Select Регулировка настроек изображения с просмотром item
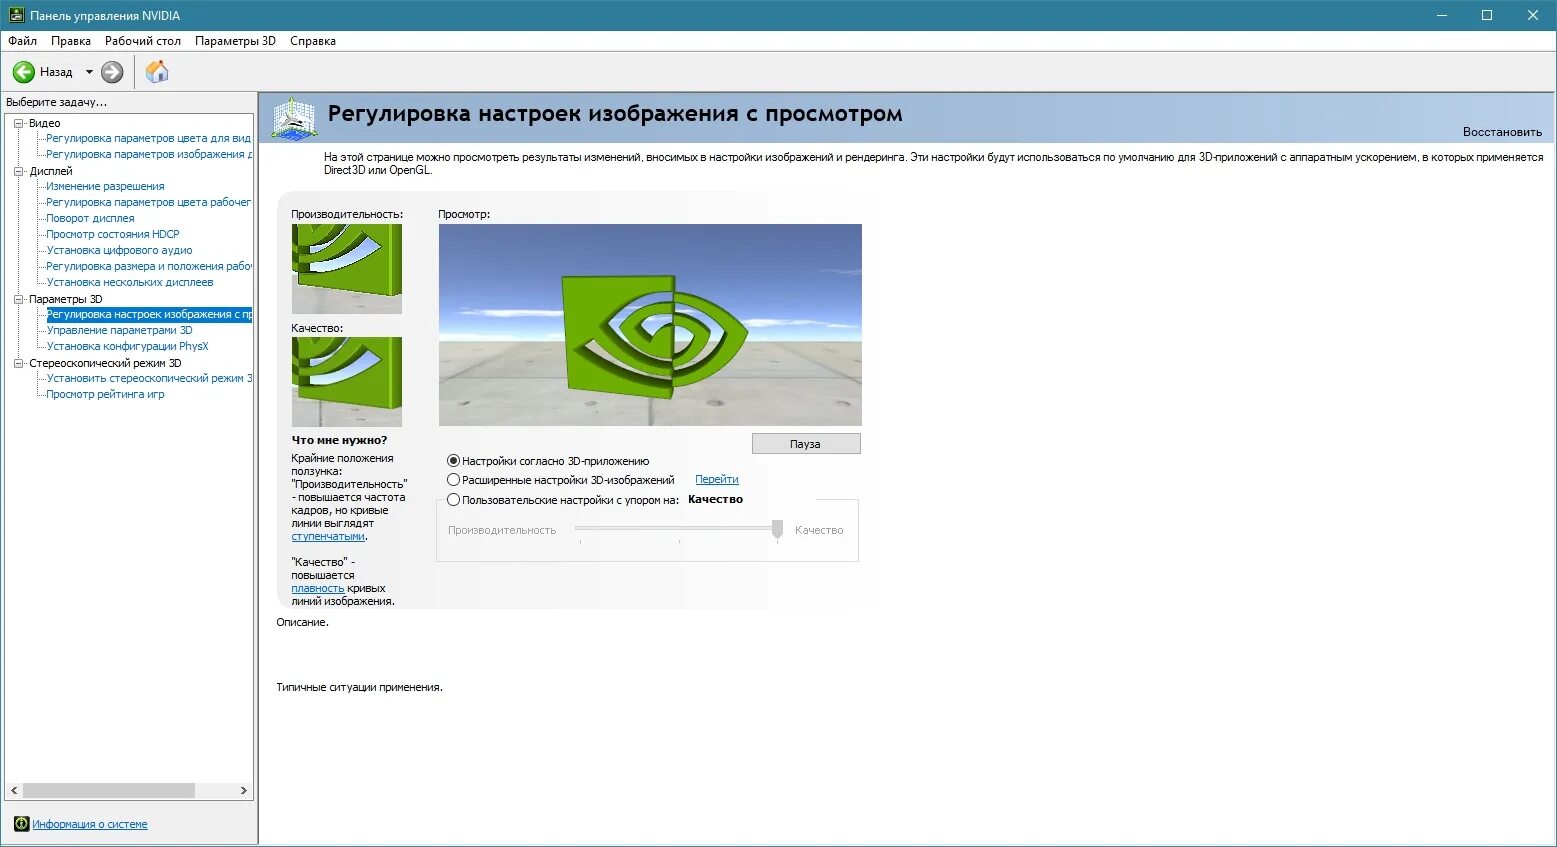This screenshot has height=847, width=1557. (x=149, y=314)
